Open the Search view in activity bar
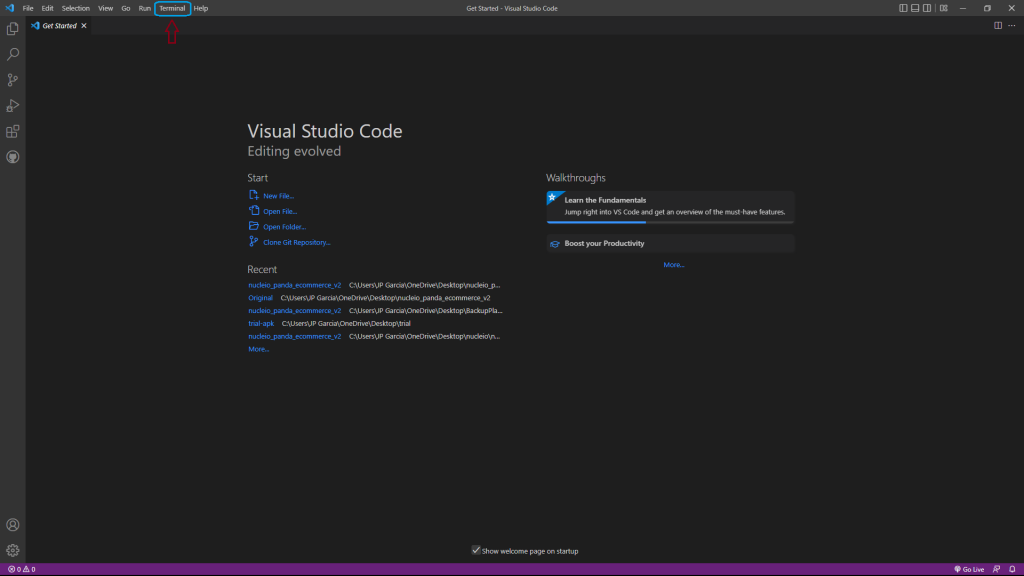 [x=12, y=54]
